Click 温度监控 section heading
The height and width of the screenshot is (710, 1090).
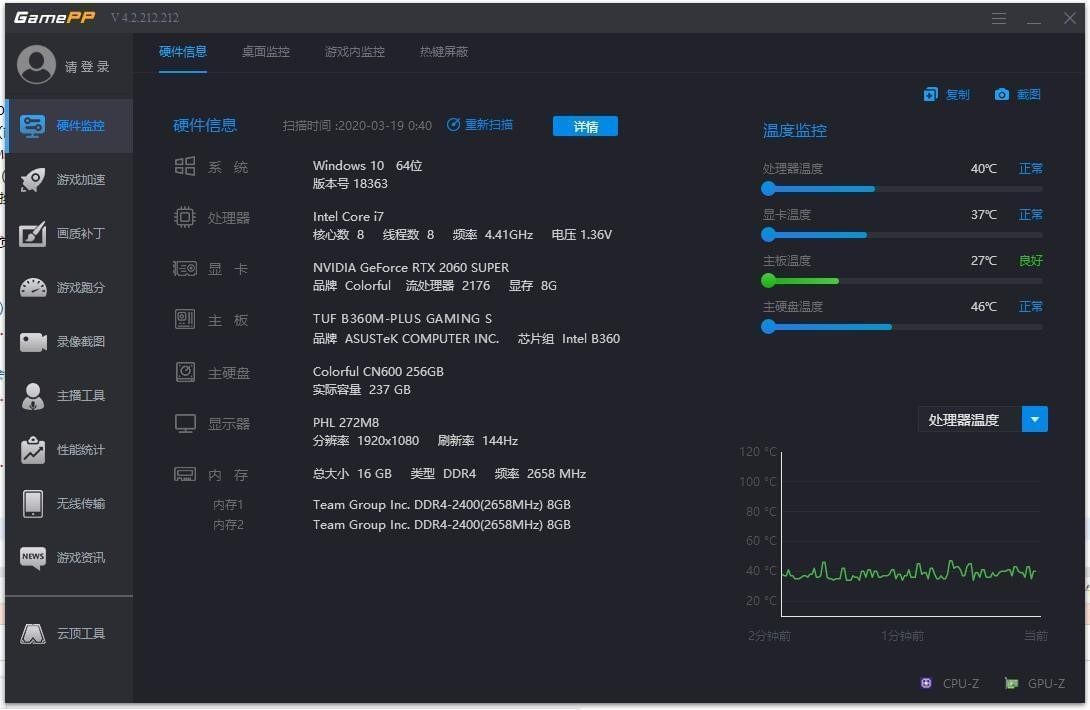pos(795,130)
